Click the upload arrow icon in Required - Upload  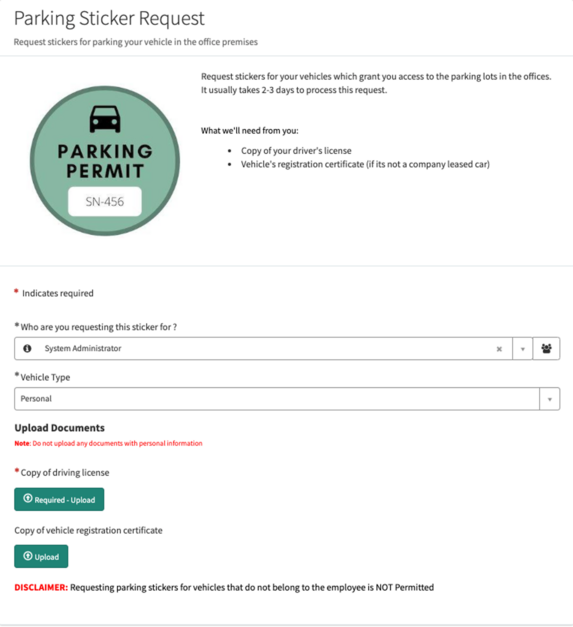[x=28, y=498]
